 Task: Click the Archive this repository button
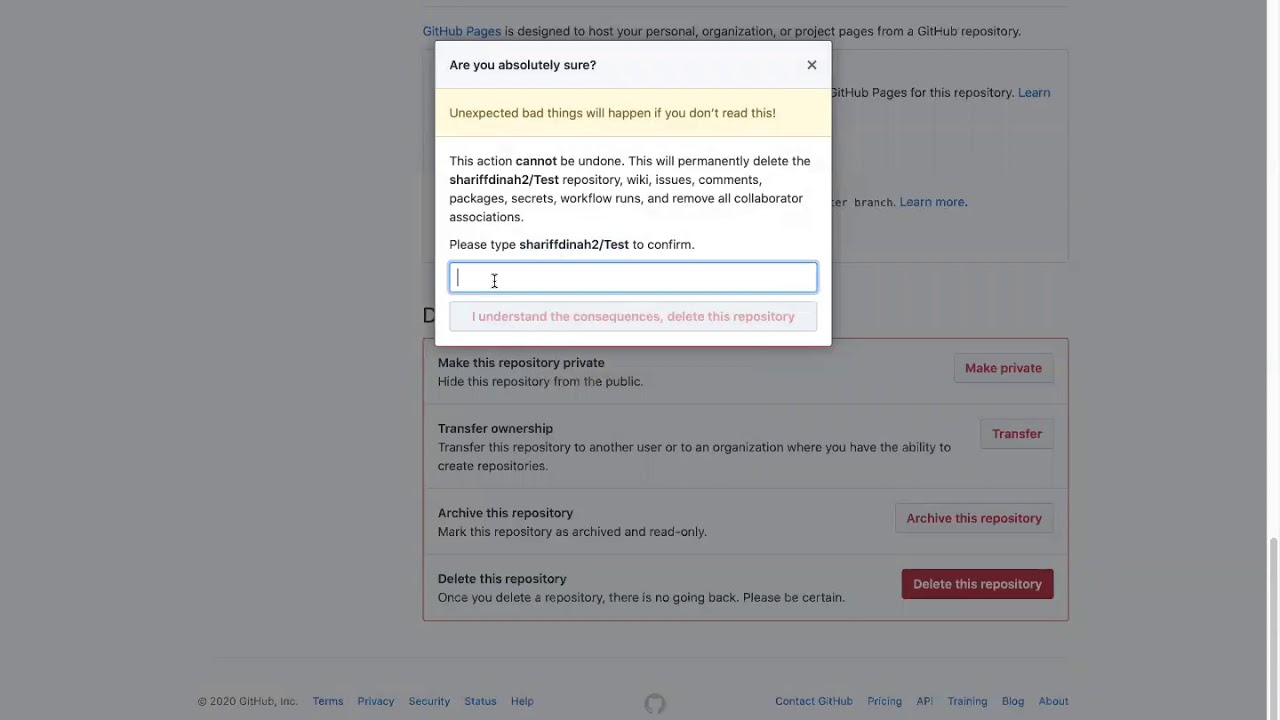(x=974, y=518)
